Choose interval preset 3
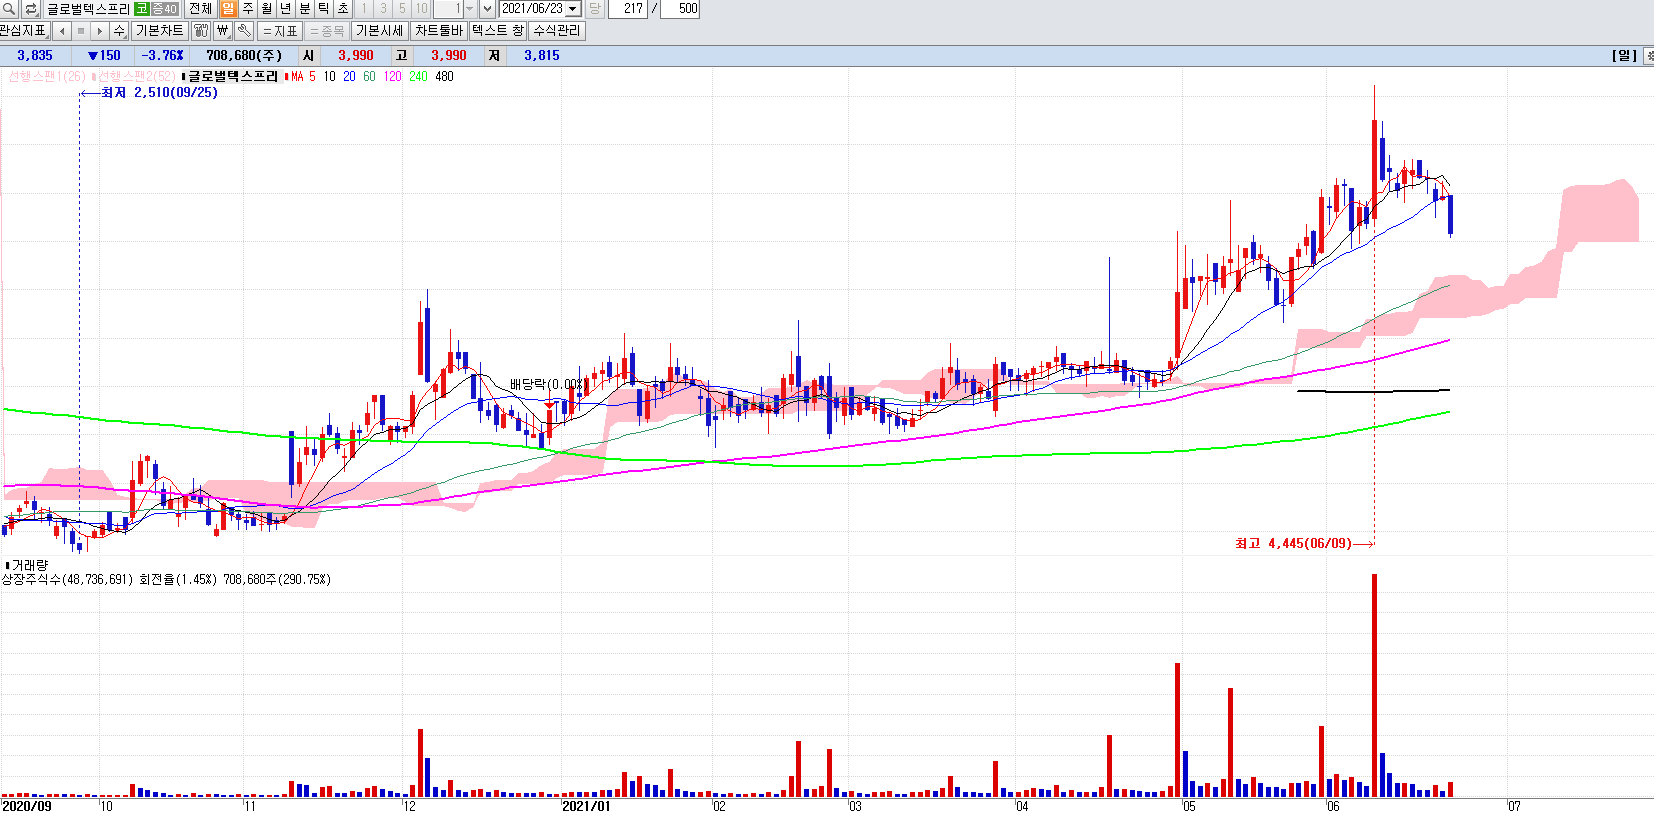 pos(383,9)
